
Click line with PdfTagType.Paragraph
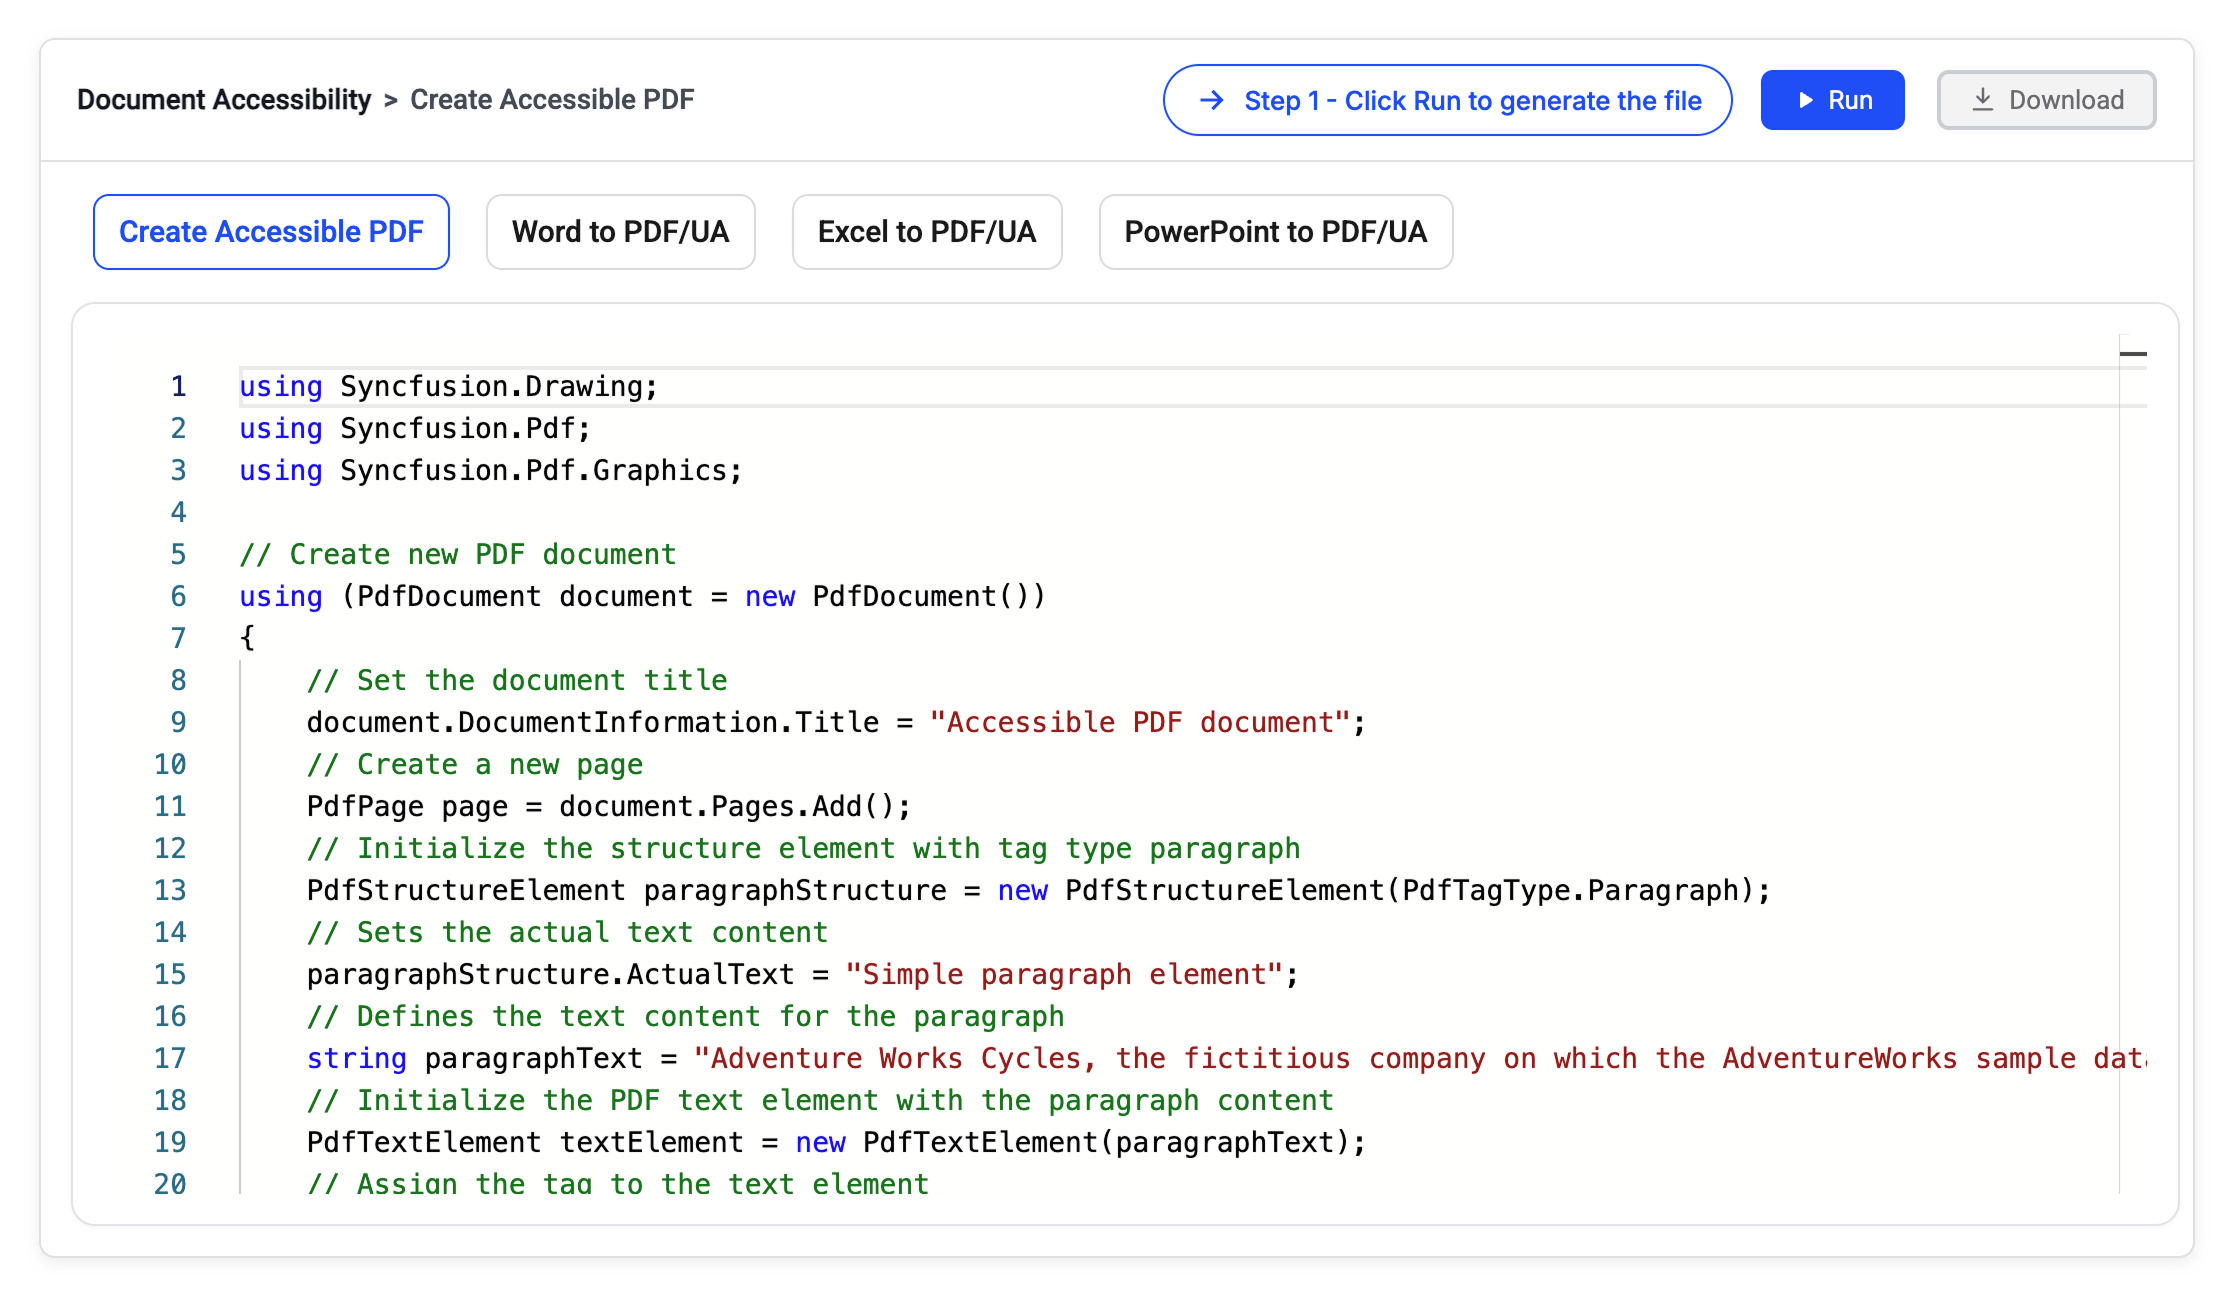tap(1038, 891)
